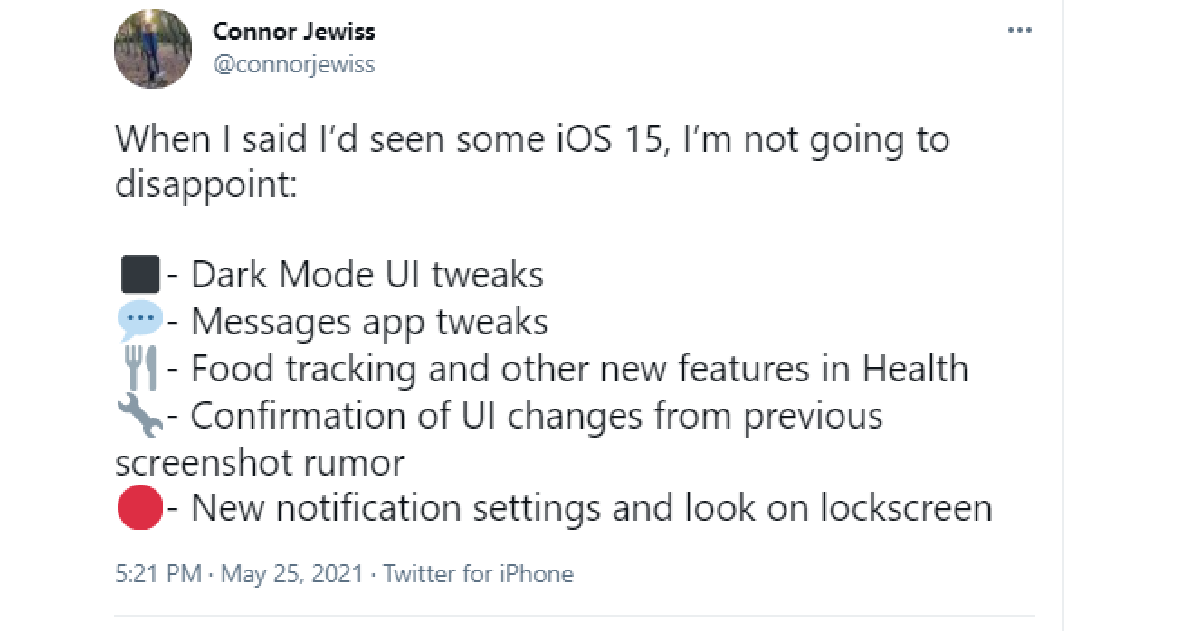
Task: Click Connor Jewiss's profile picture
Action: 152,50
